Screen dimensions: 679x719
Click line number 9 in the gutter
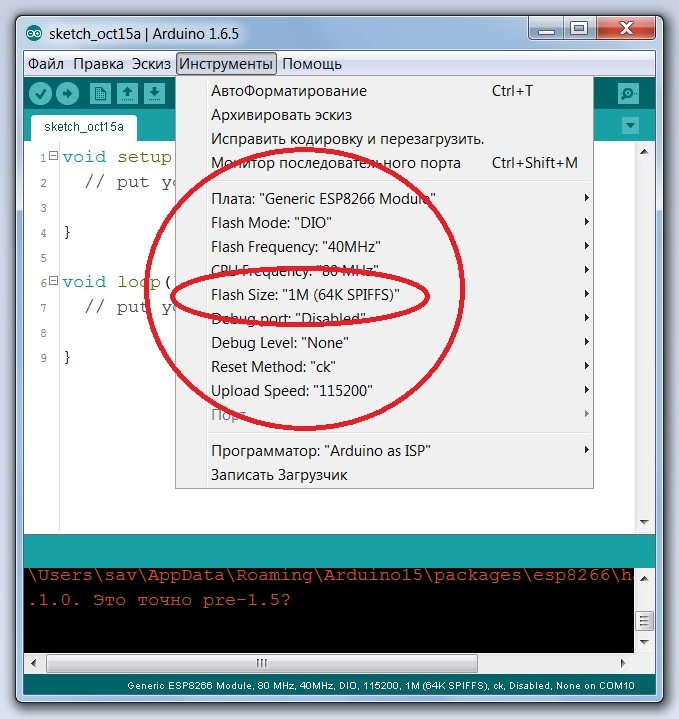[x=44, y=358]
